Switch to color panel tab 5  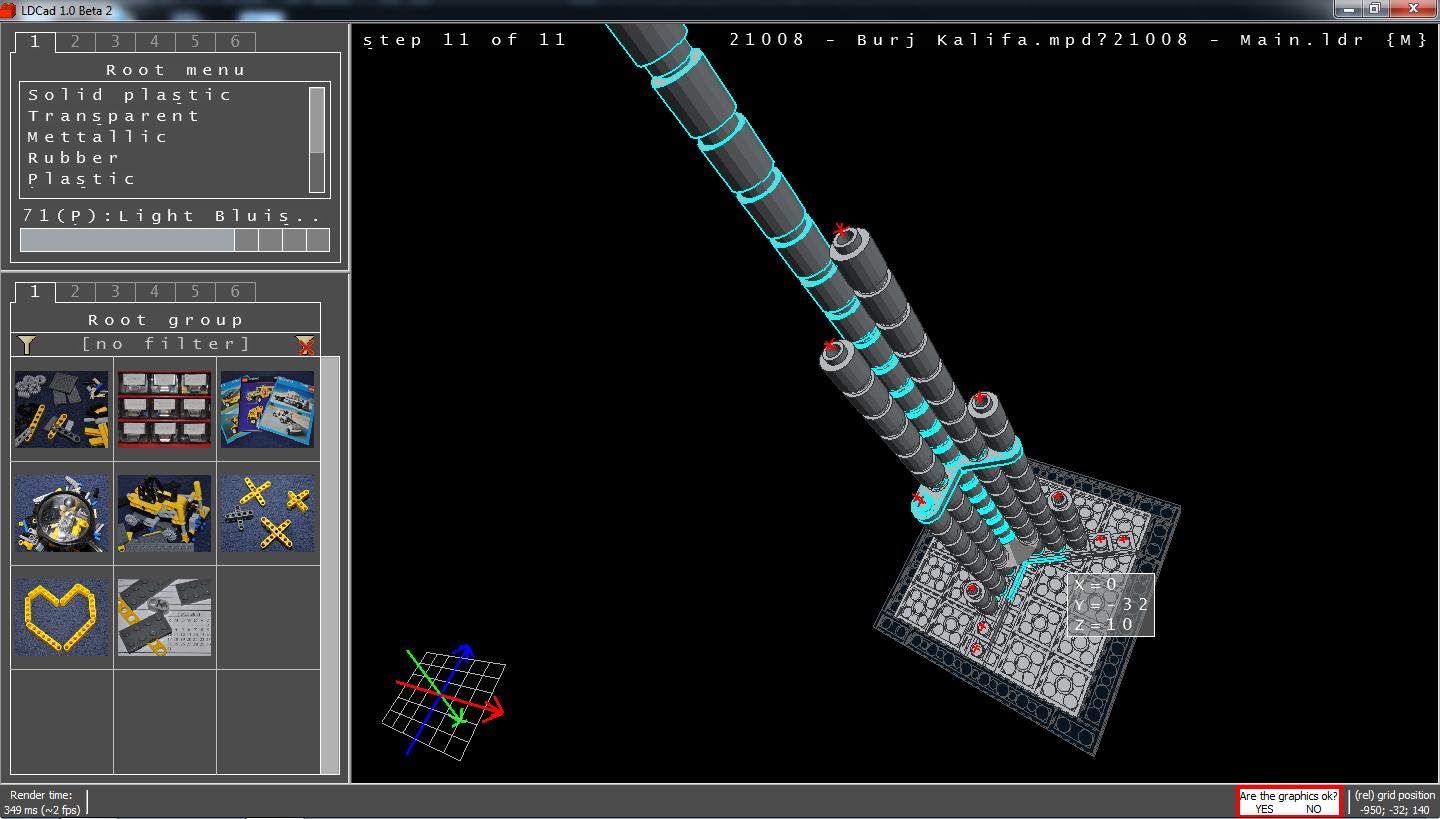point(195,42)
